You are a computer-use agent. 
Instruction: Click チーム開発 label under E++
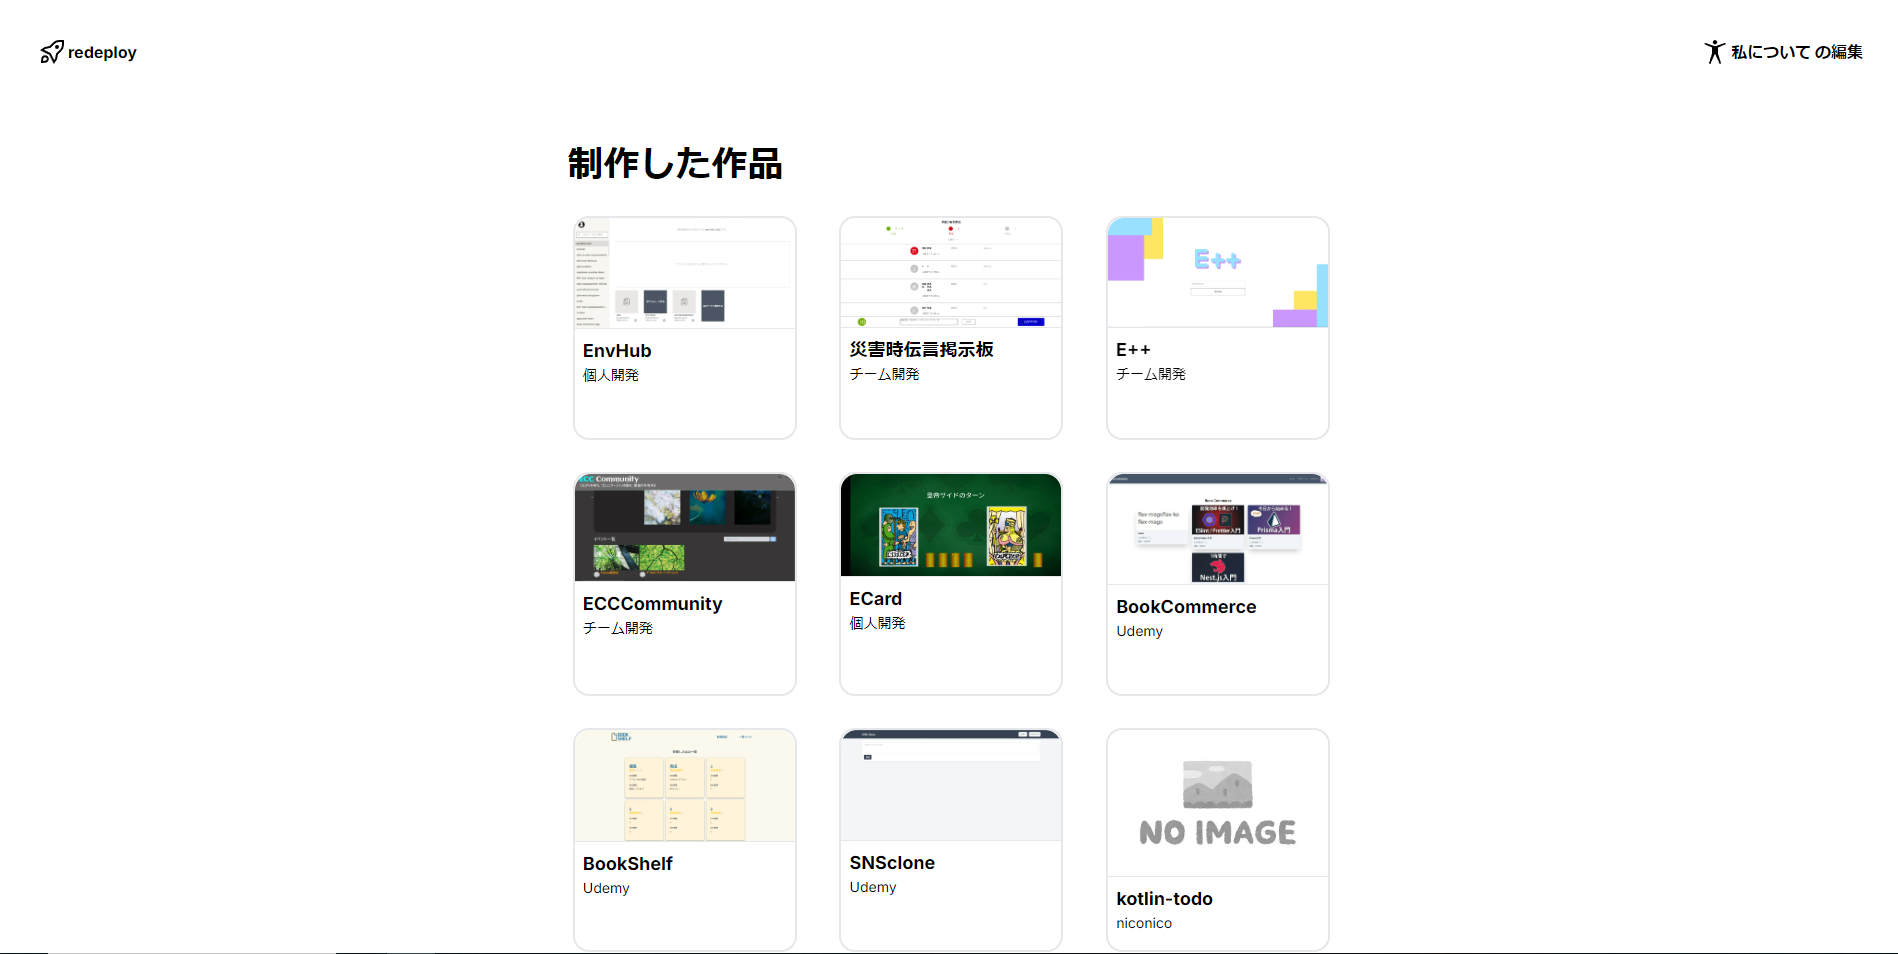(1151, 374)
